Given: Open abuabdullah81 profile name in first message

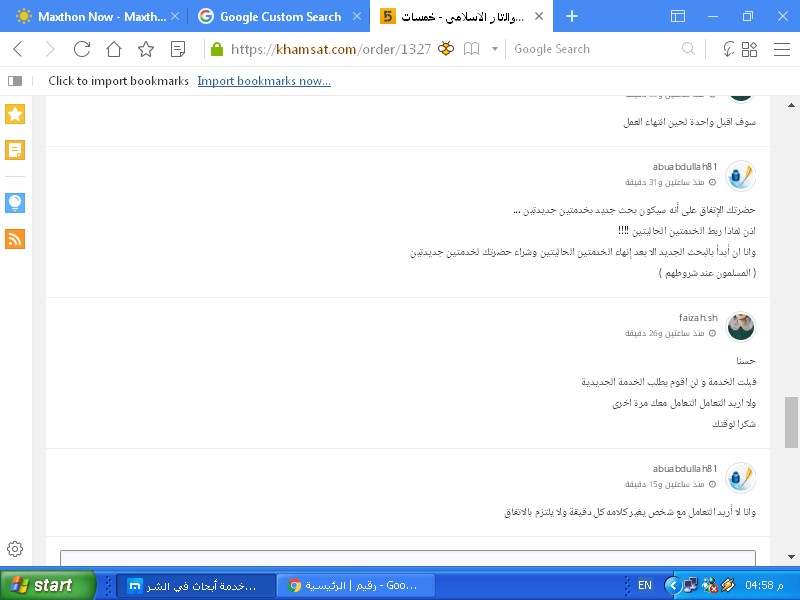Looking at the screenshot, I should [685, 166].
